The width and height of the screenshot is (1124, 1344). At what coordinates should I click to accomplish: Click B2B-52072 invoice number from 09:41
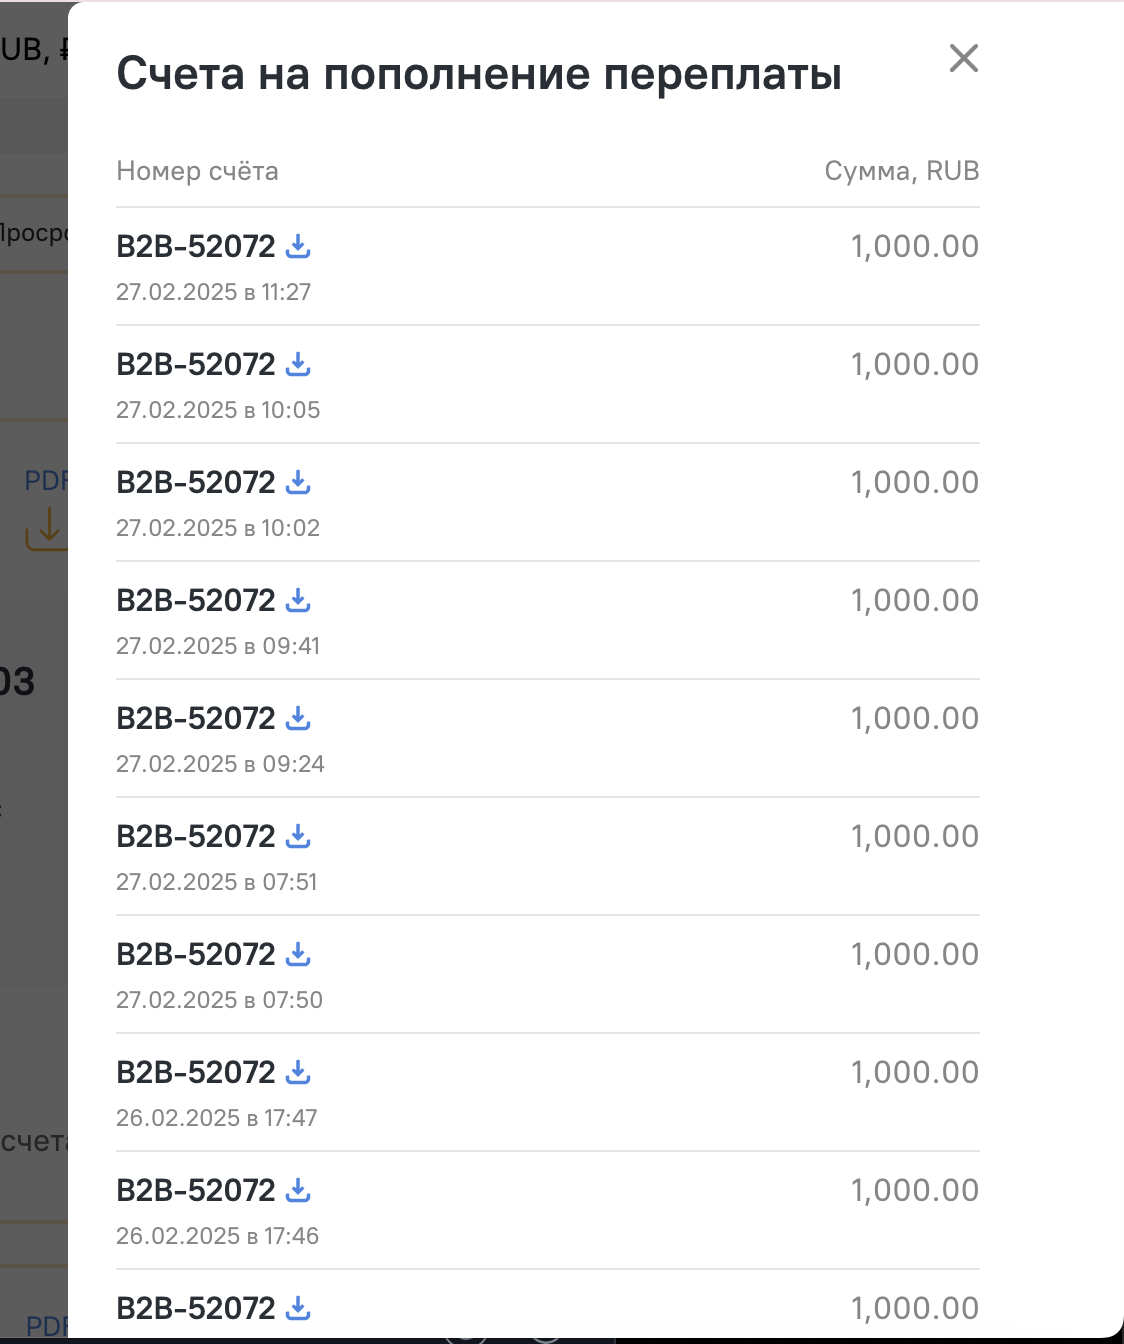pos(196,600)
